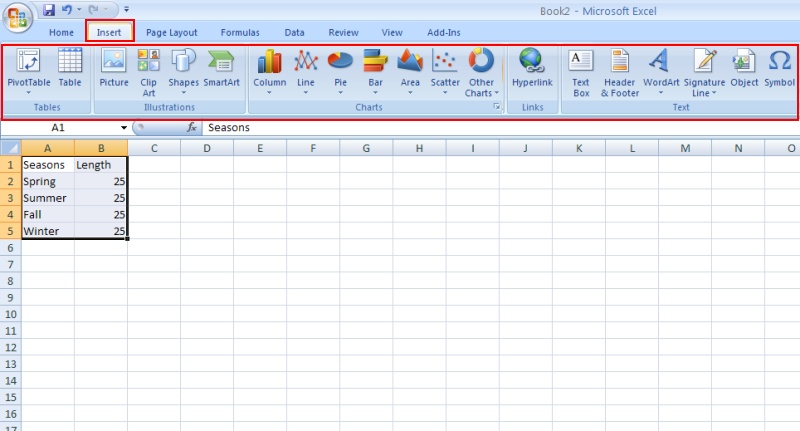This screenshot has width=800, height=431.
Task: Click the Redo arrow icon
Action: [93, 10]
